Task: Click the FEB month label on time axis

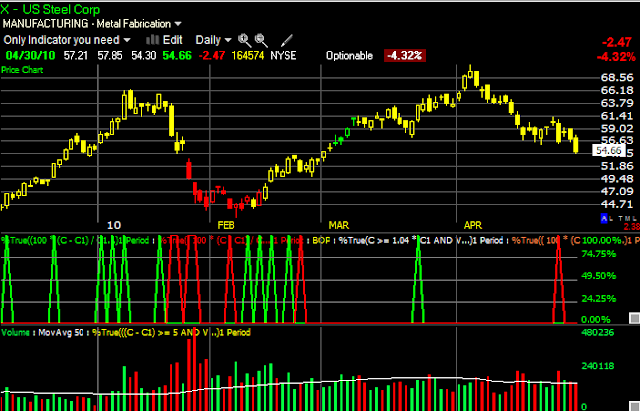Action: [x=226, y=225]
